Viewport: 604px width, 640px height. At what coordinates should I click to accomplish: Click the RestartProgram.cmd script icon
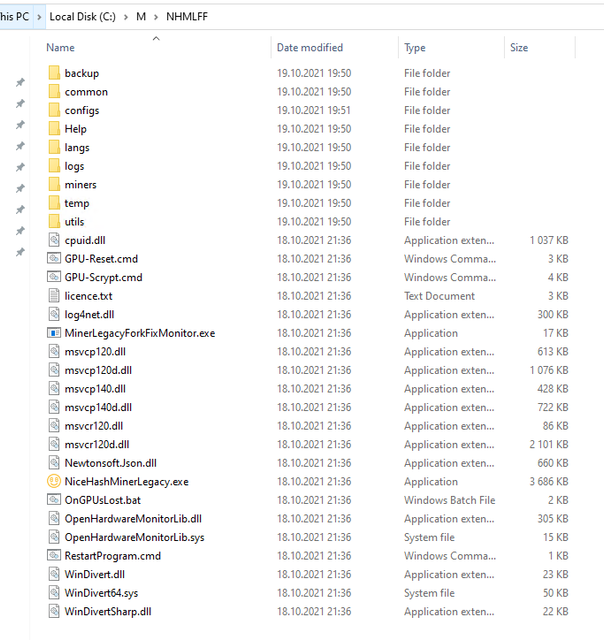pyautogui.click(x=54, y=556)
